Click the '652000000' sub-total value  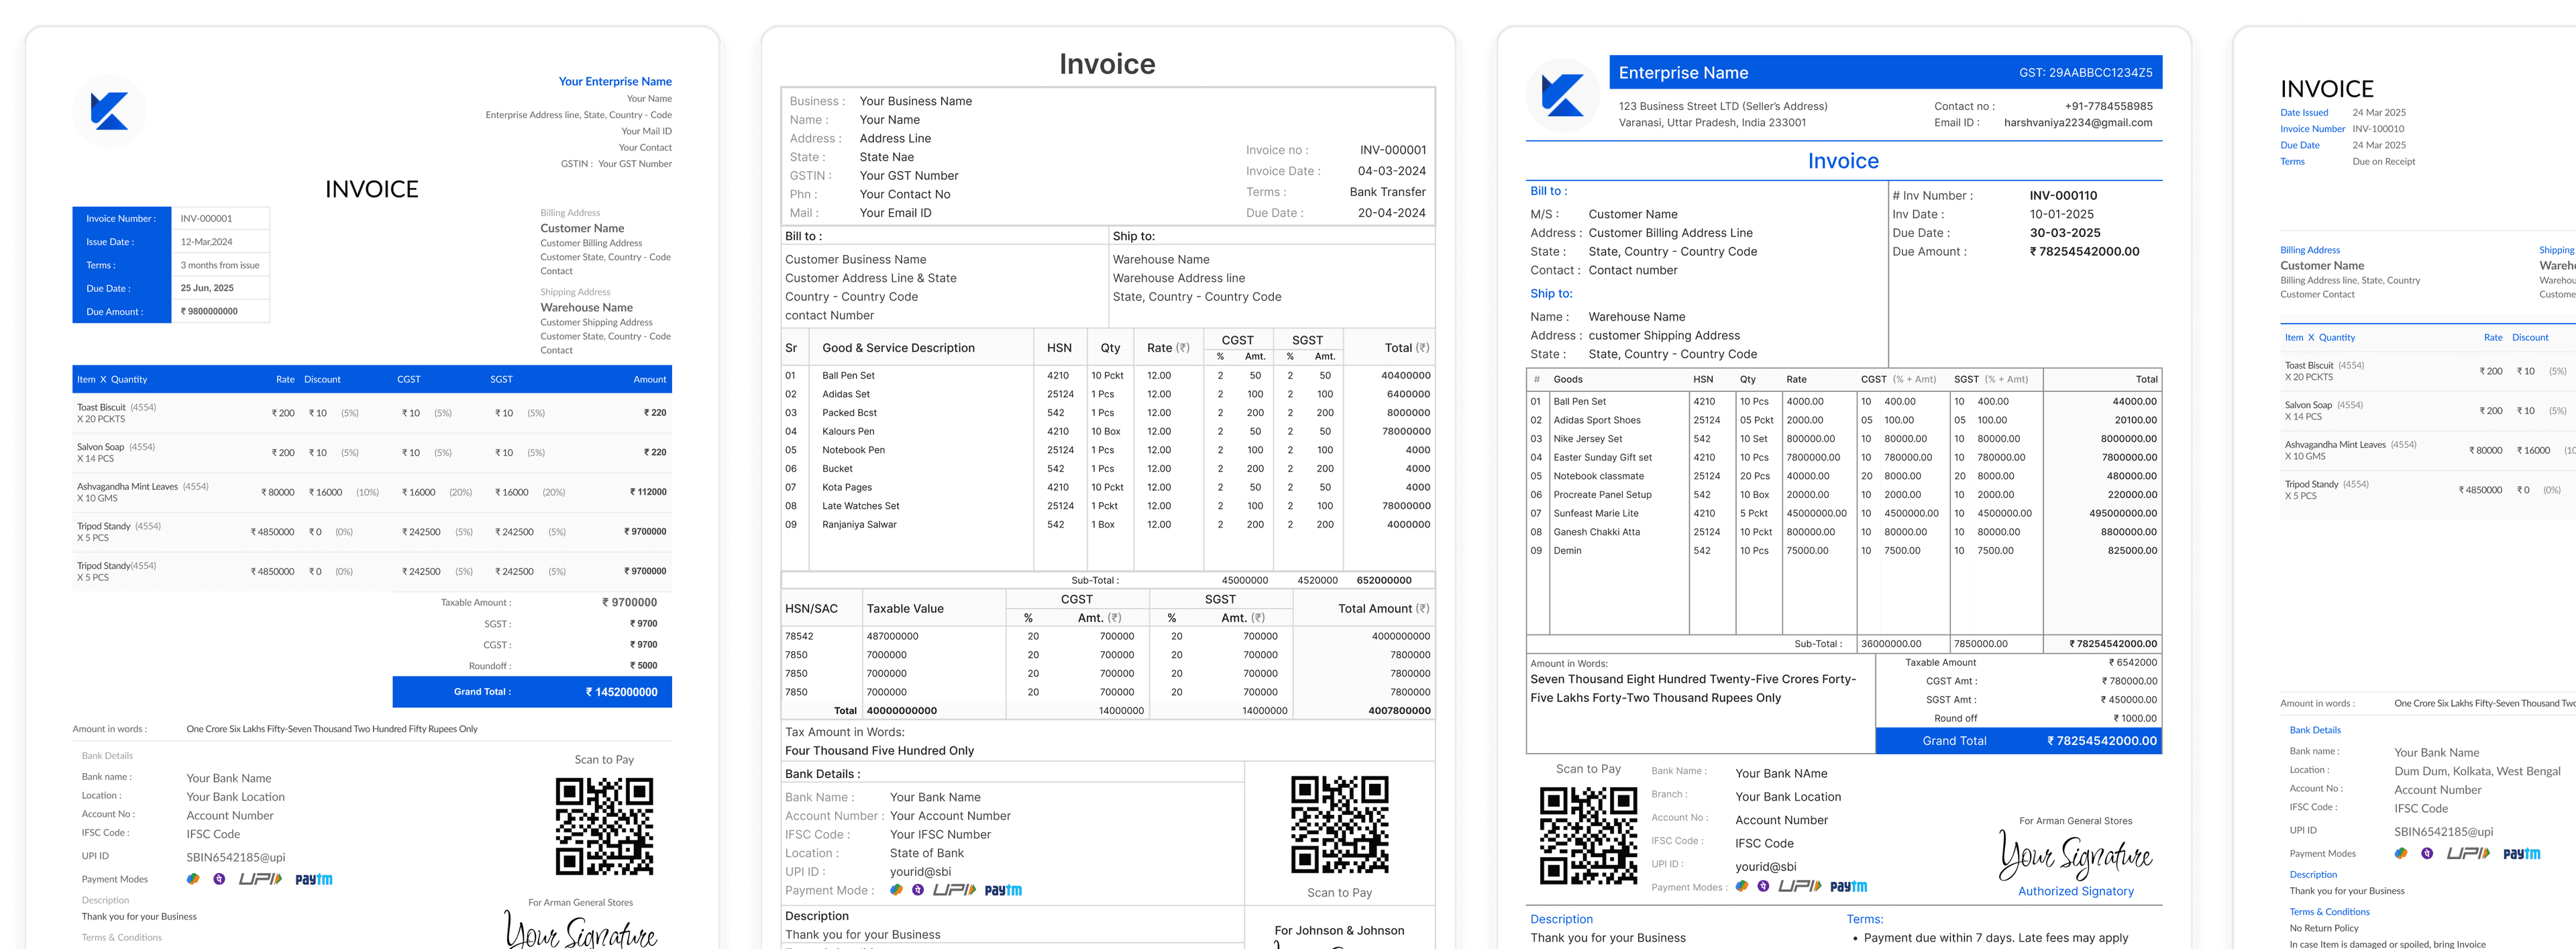(1384, 580)
